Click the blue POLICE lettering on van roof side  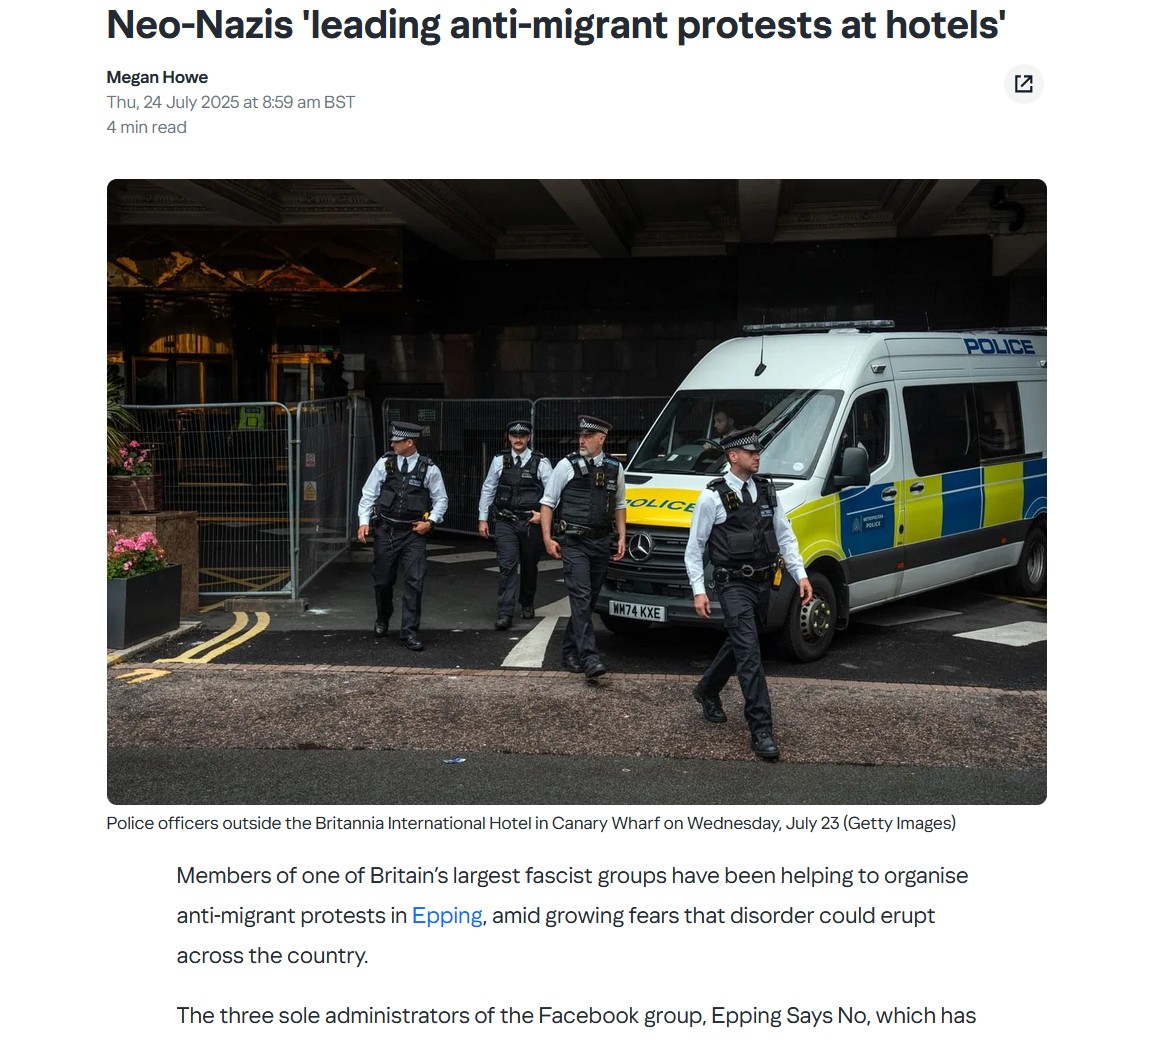click(x=999, y=346)
